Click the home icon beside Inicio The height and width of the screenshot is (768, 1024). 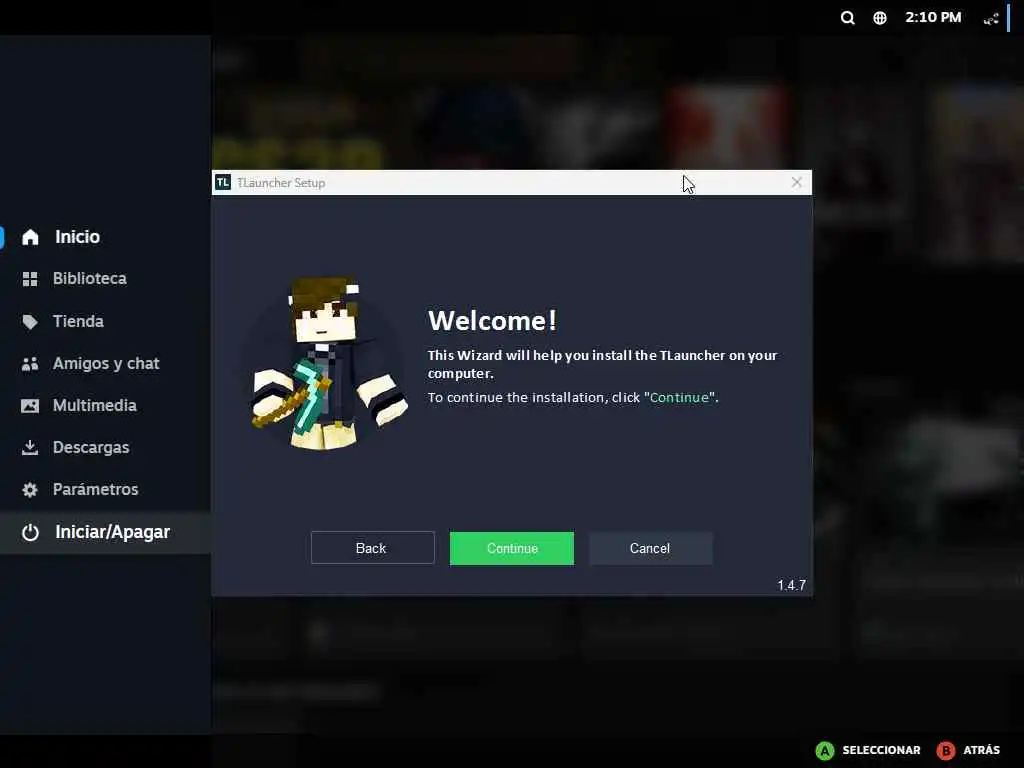[x=30, y=236]
